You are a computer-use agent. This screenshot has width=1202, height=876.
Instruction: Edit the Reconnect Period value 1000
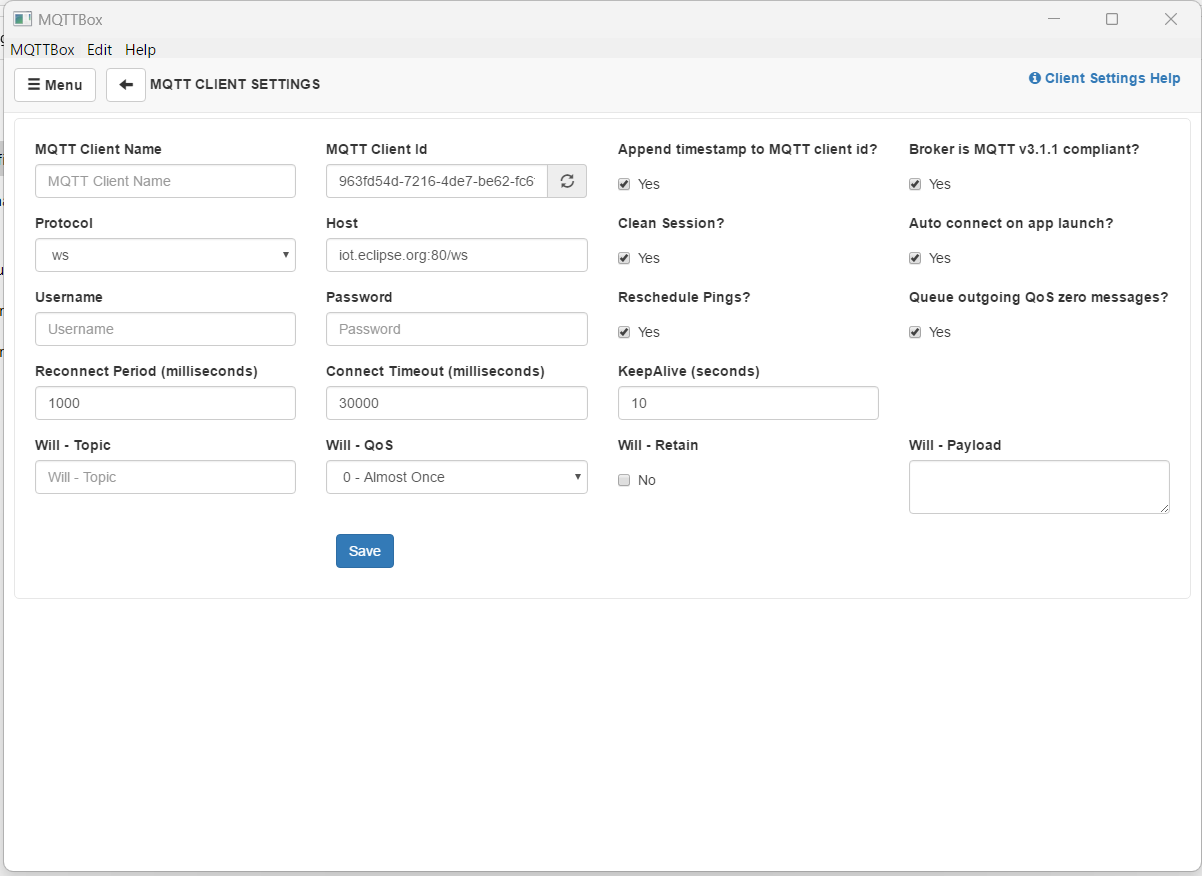click(x=165, y=403)
